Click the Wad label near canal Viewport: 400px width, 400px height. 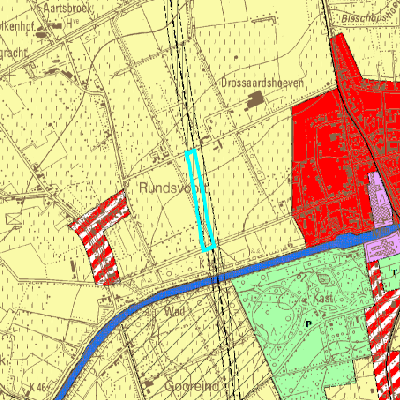[175, 312]
